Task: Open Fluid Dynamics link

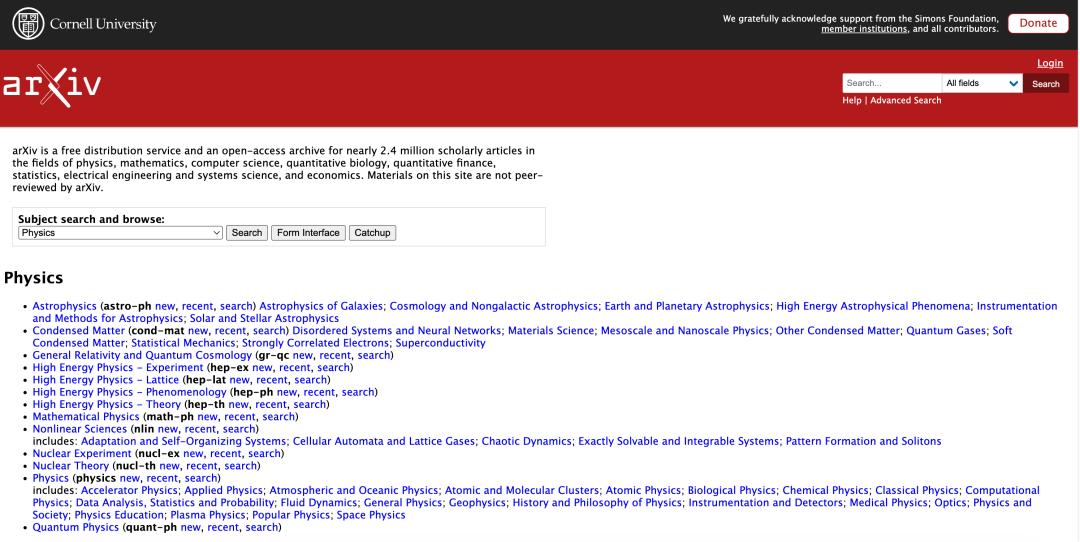Action: coord(318,503)
